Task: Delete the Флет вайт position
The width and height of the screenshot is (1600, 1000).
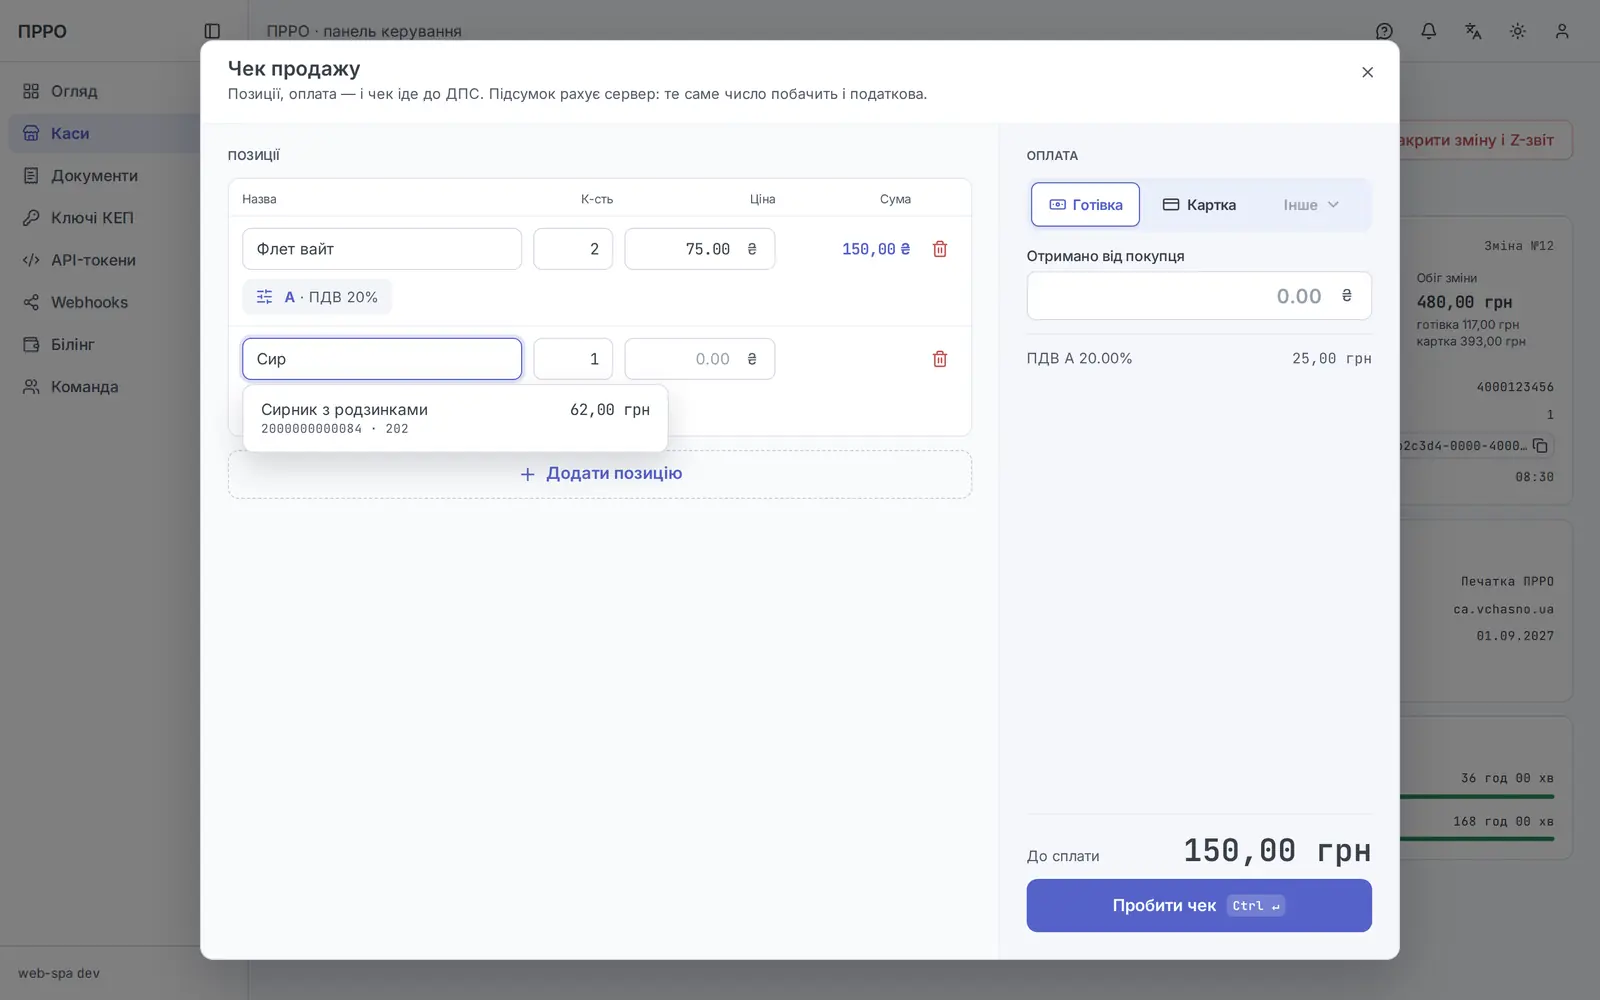Action: [940, 249]
